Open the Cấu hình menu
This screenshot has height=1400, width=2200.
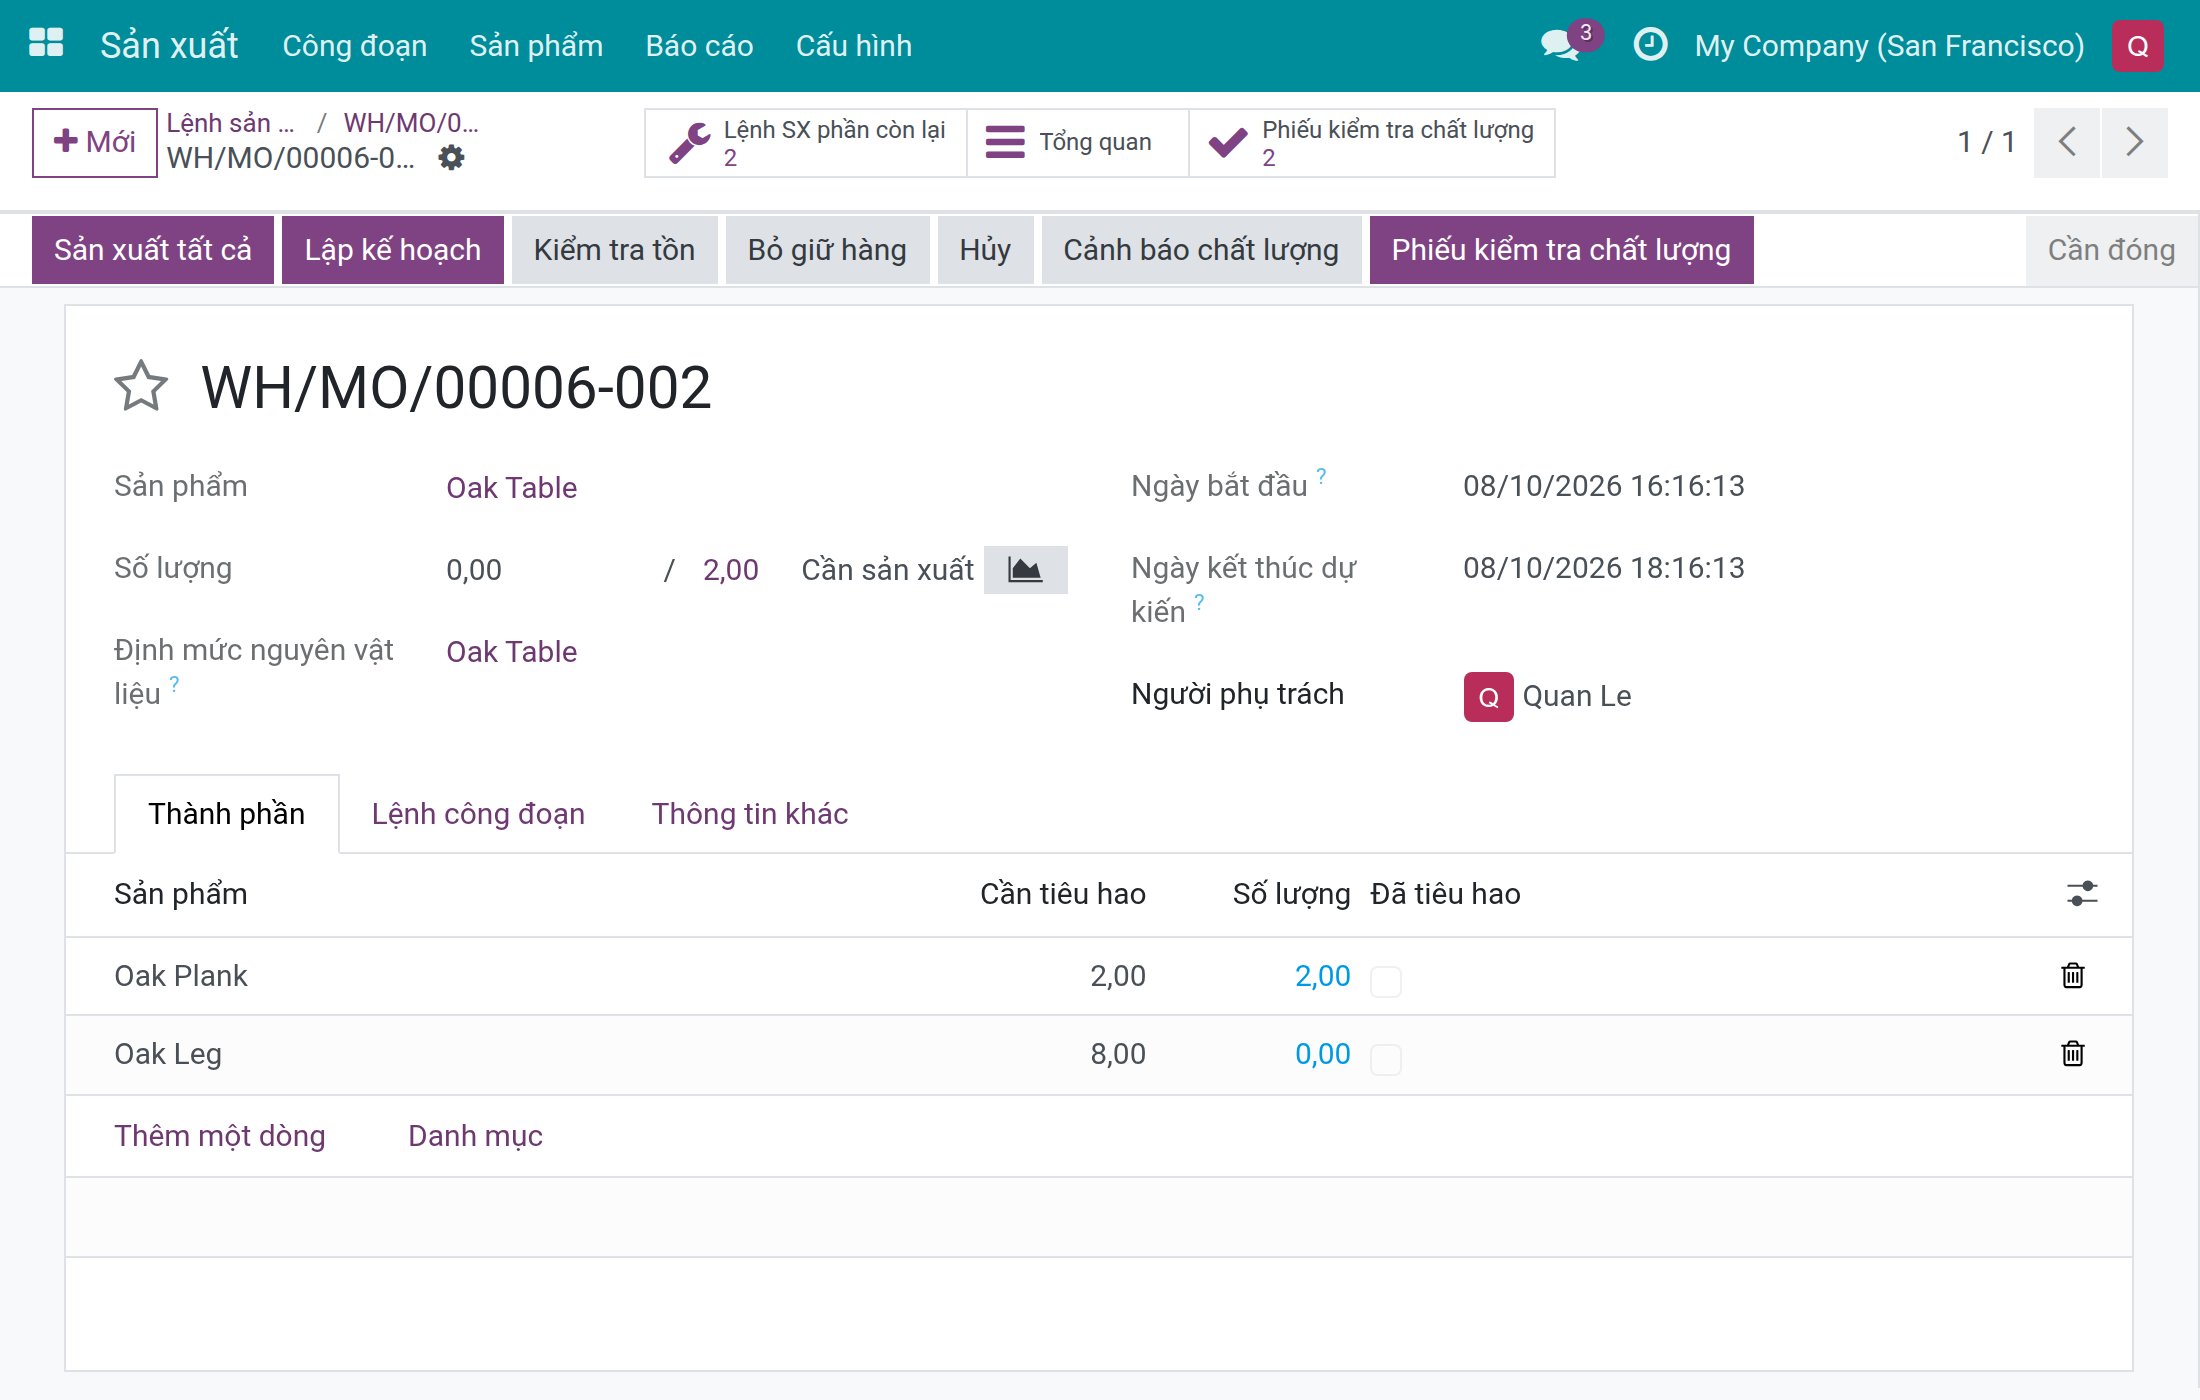pos(853,46)
